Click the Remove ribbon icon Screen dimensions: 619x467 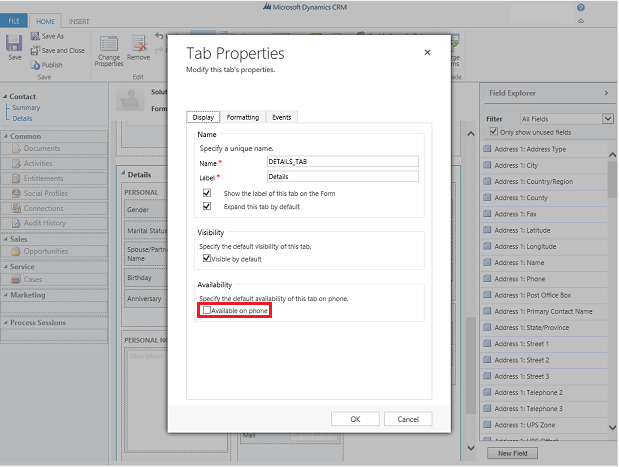coord(139,43)
